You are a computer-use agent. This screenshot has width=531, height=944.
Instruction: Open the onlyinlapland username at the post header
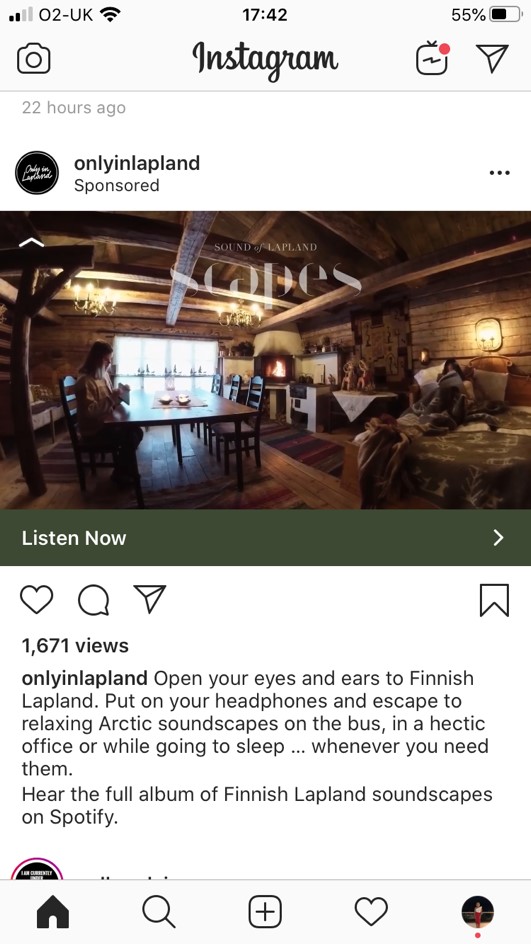[x=137, y=163]
